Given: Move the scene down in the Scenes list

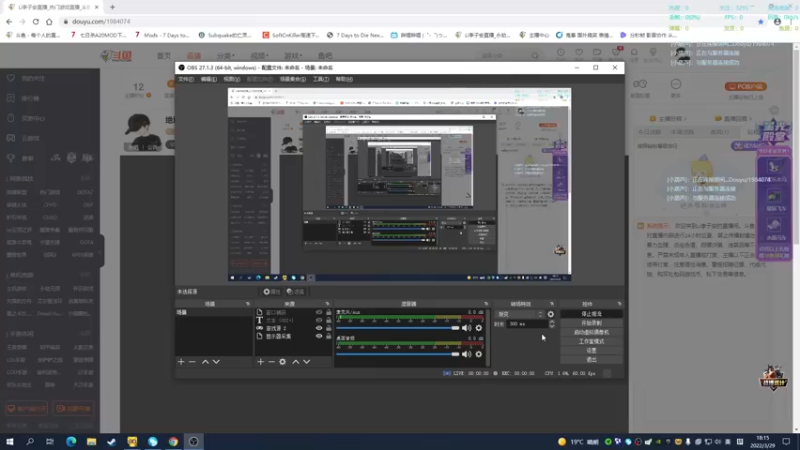Looking at the screenshot, I should click(x=216, y=362).
